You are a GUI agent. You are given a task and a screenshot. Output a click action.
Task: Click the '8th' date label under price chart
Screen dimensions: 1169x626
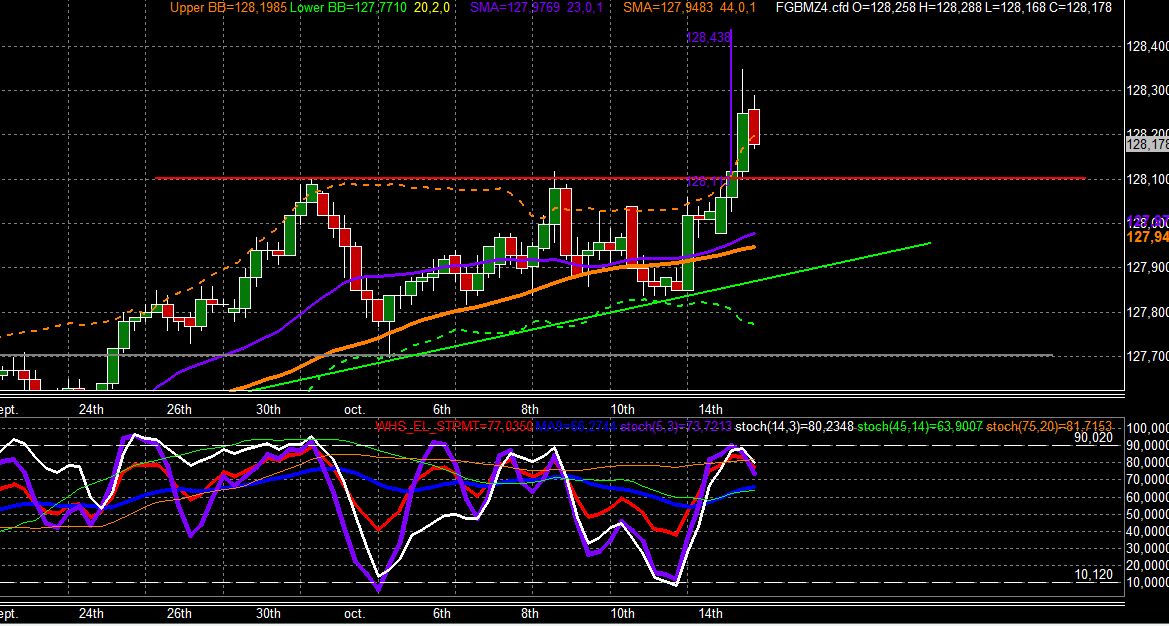[x=530, y=409]
